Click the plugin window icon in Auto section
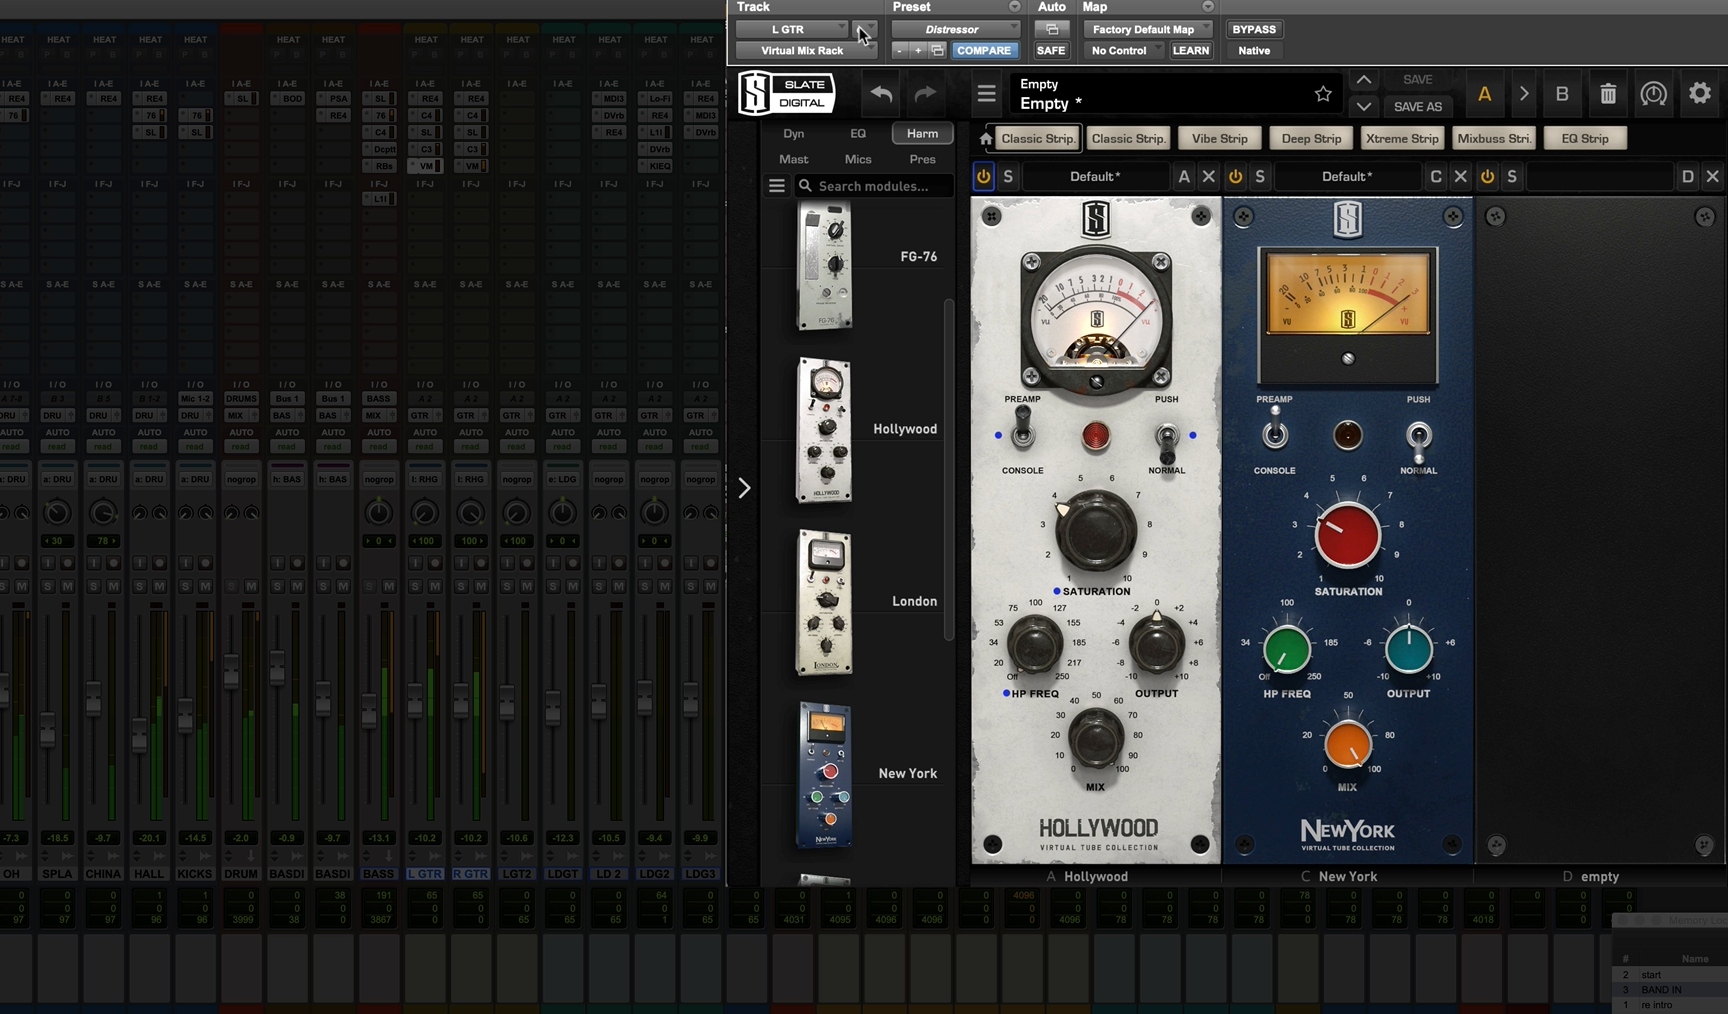Image resolution: width=1728 pixels, height=1014 pixels. pyautogui.click(x=1051, y=29)
